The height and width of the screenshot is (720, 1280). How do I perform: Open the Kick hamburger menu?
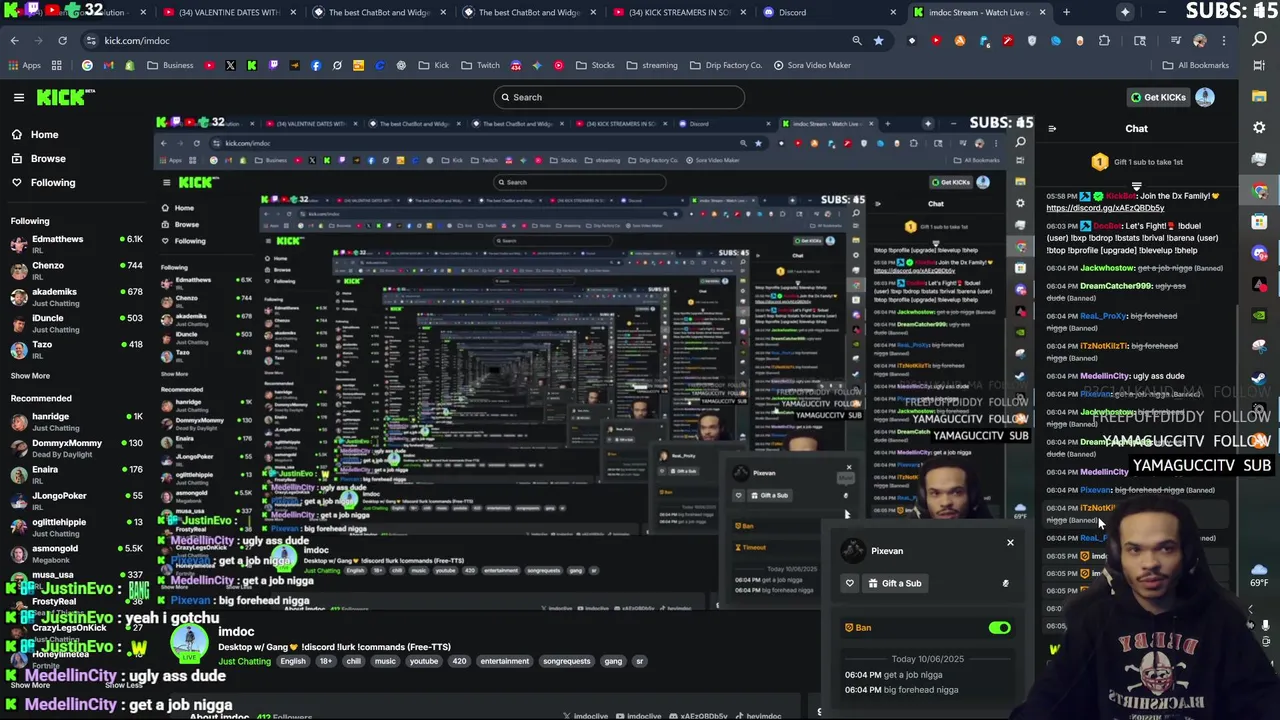[x=18, y=97]
